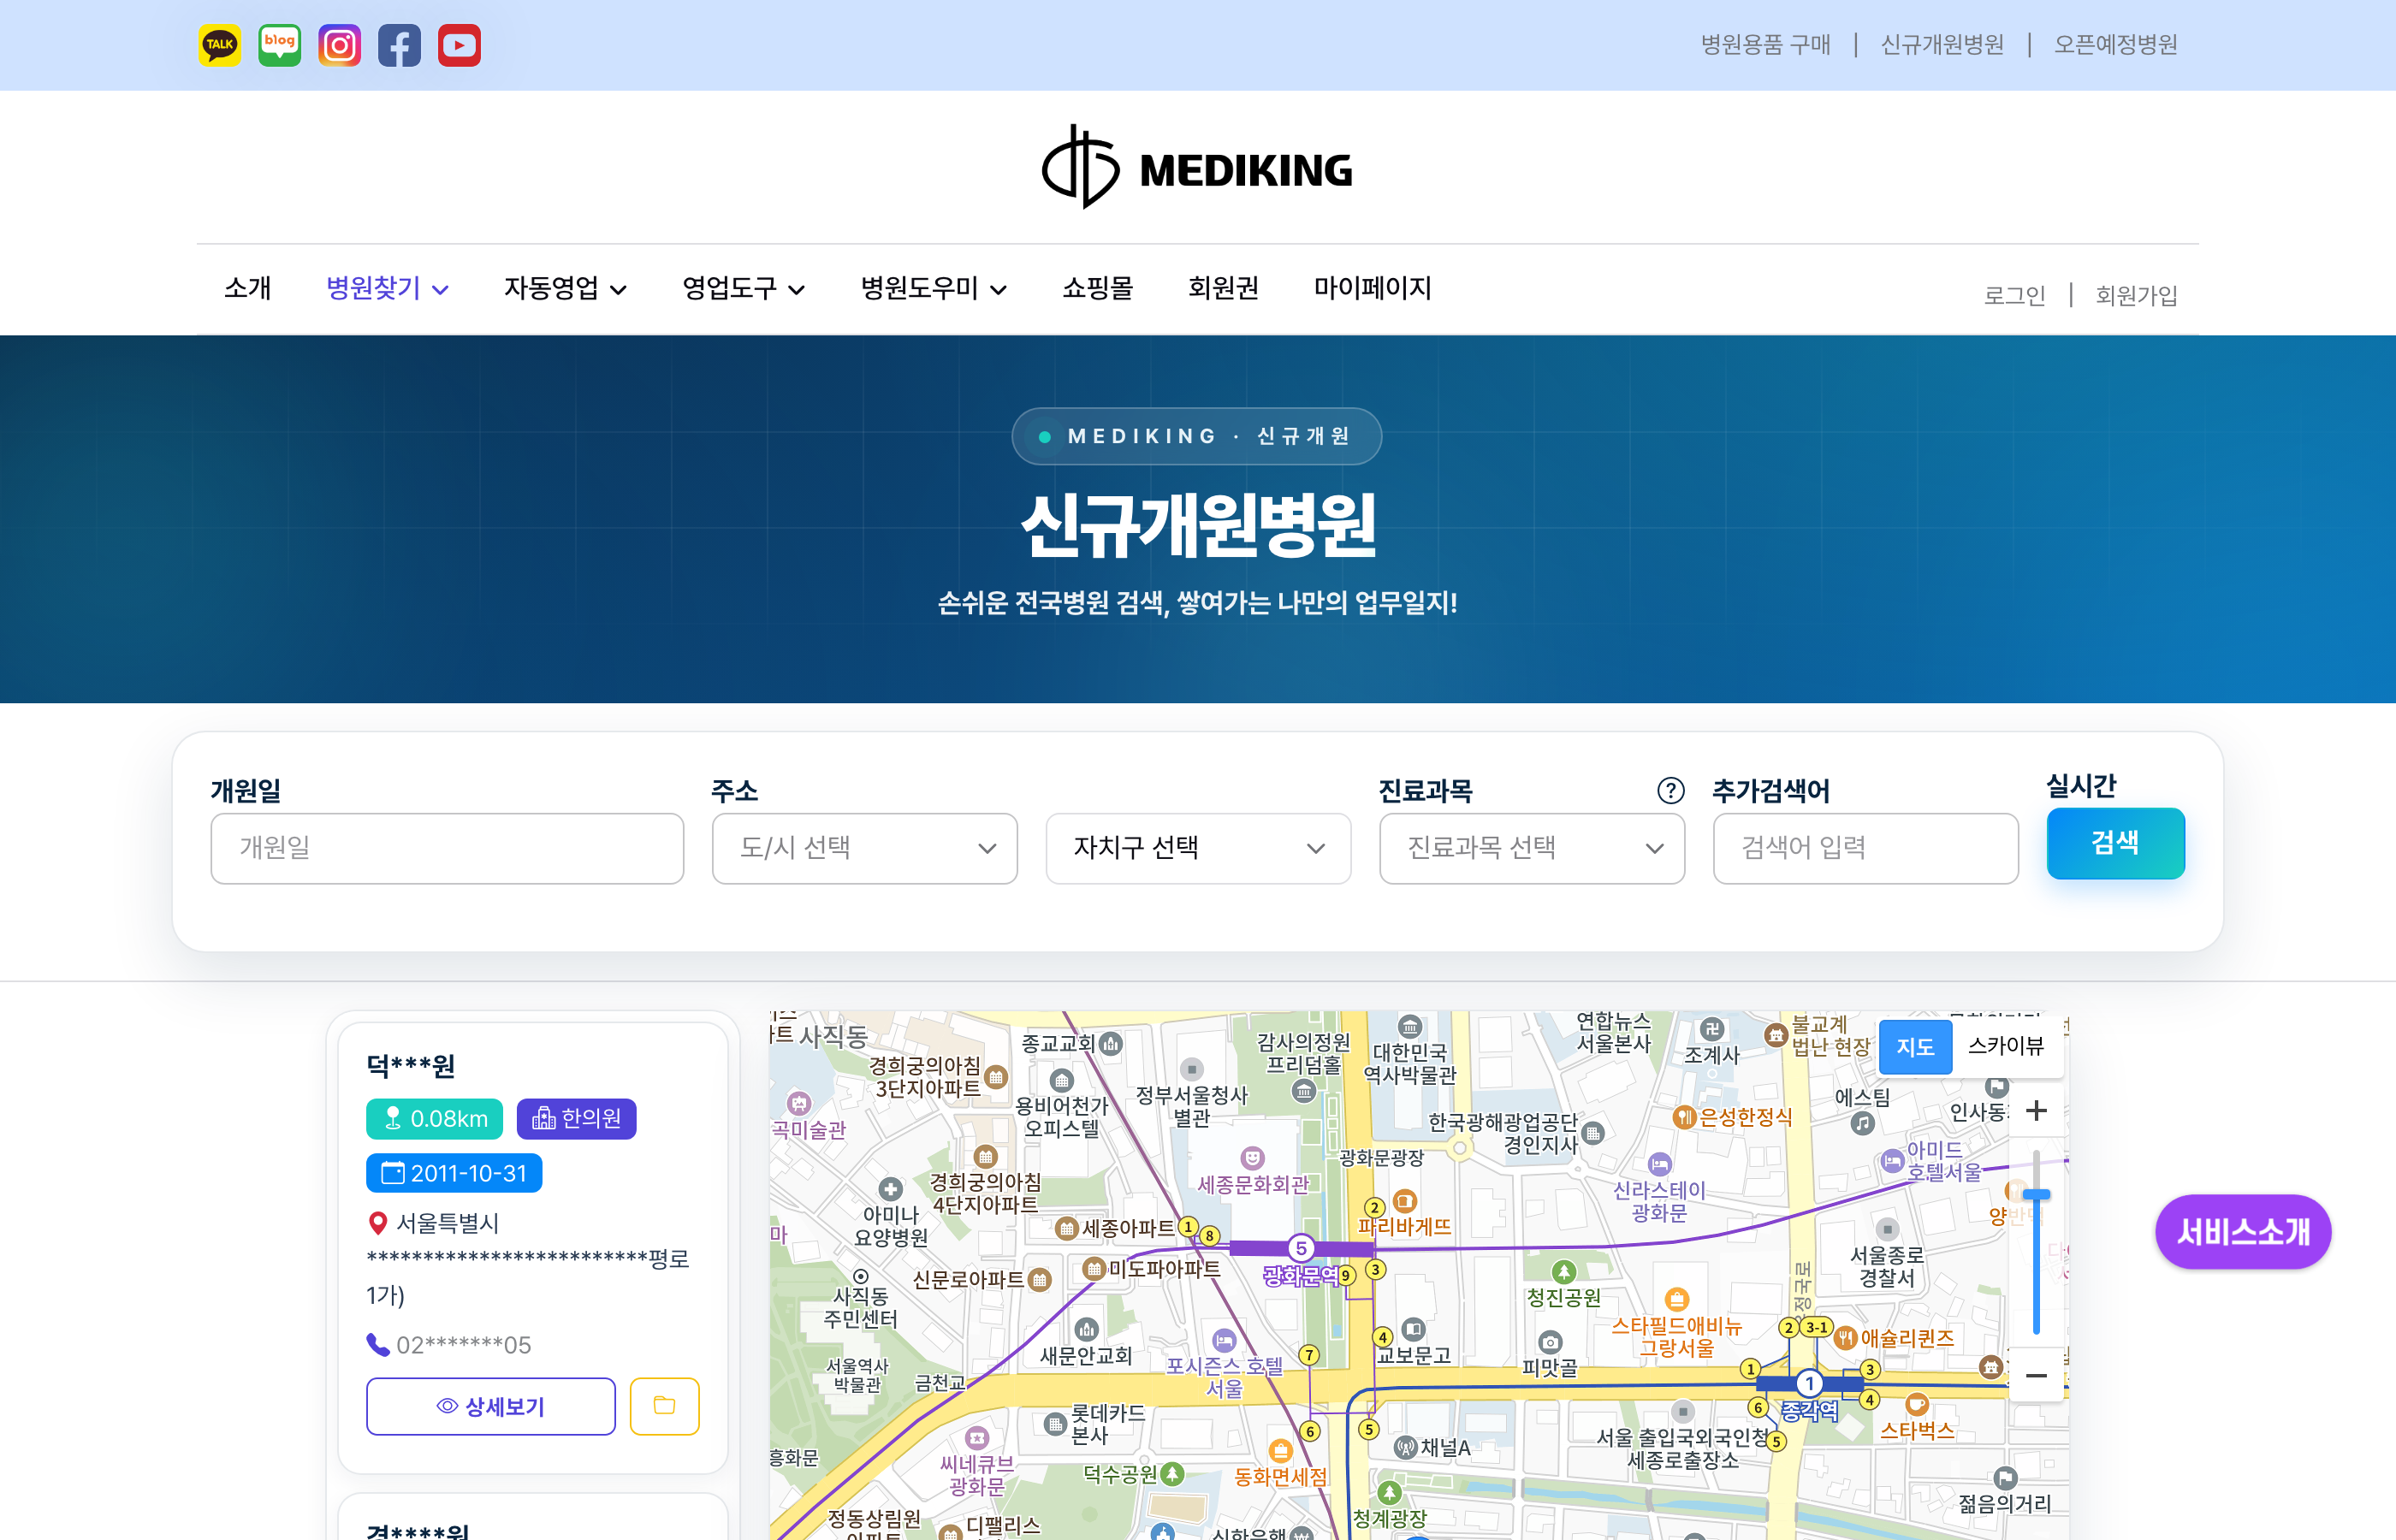
Task: Expand the 병원찾기 menu
Action: [x=387, y=288]
